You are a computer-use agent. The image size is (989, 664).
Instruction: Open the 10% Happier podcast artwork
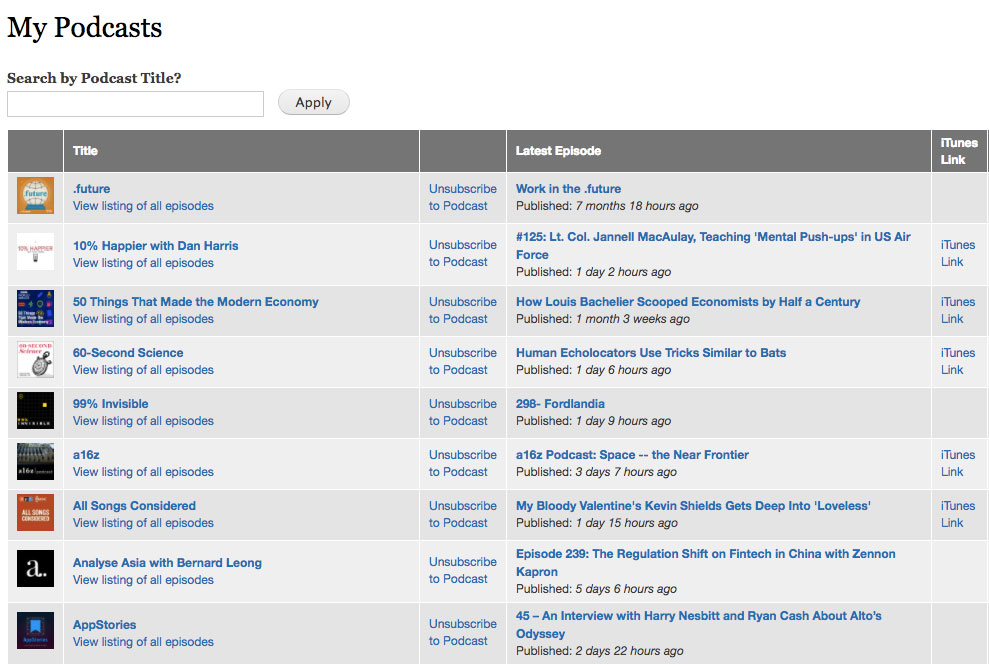pyautogui.click(x=35, y=252)
